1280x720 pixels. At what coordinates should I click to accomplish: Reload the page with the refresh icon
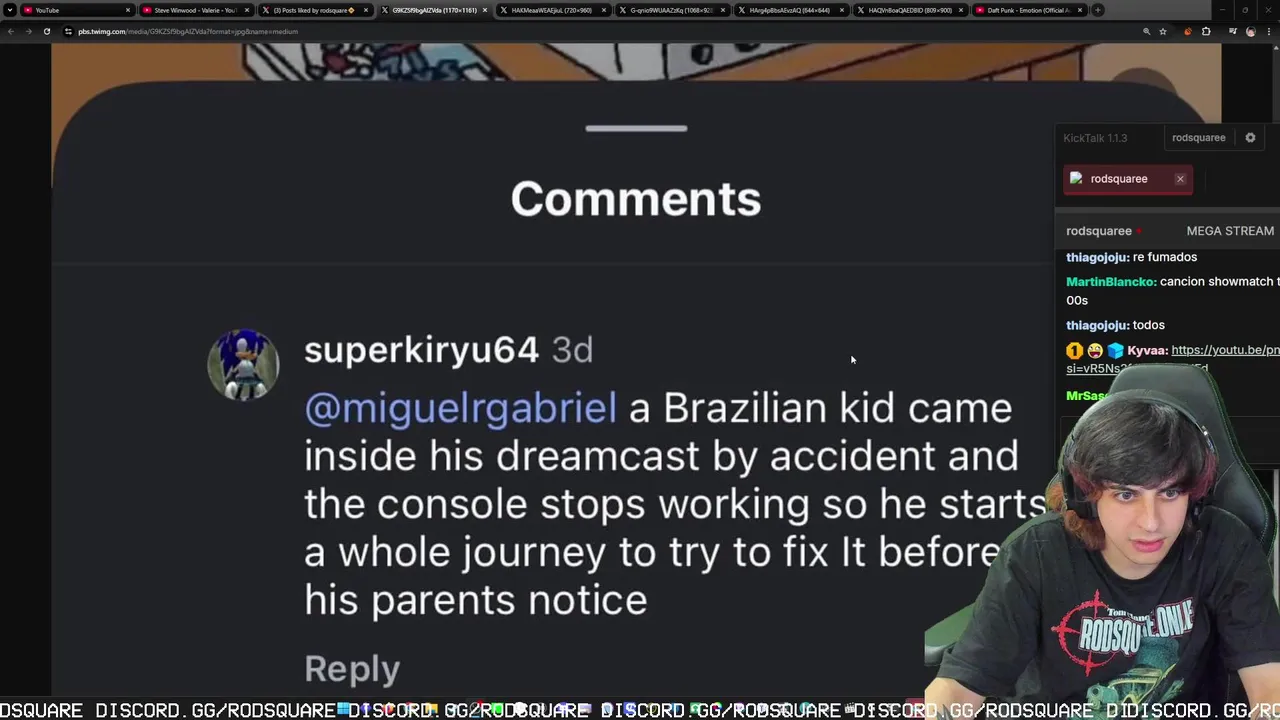click(46, 31)
